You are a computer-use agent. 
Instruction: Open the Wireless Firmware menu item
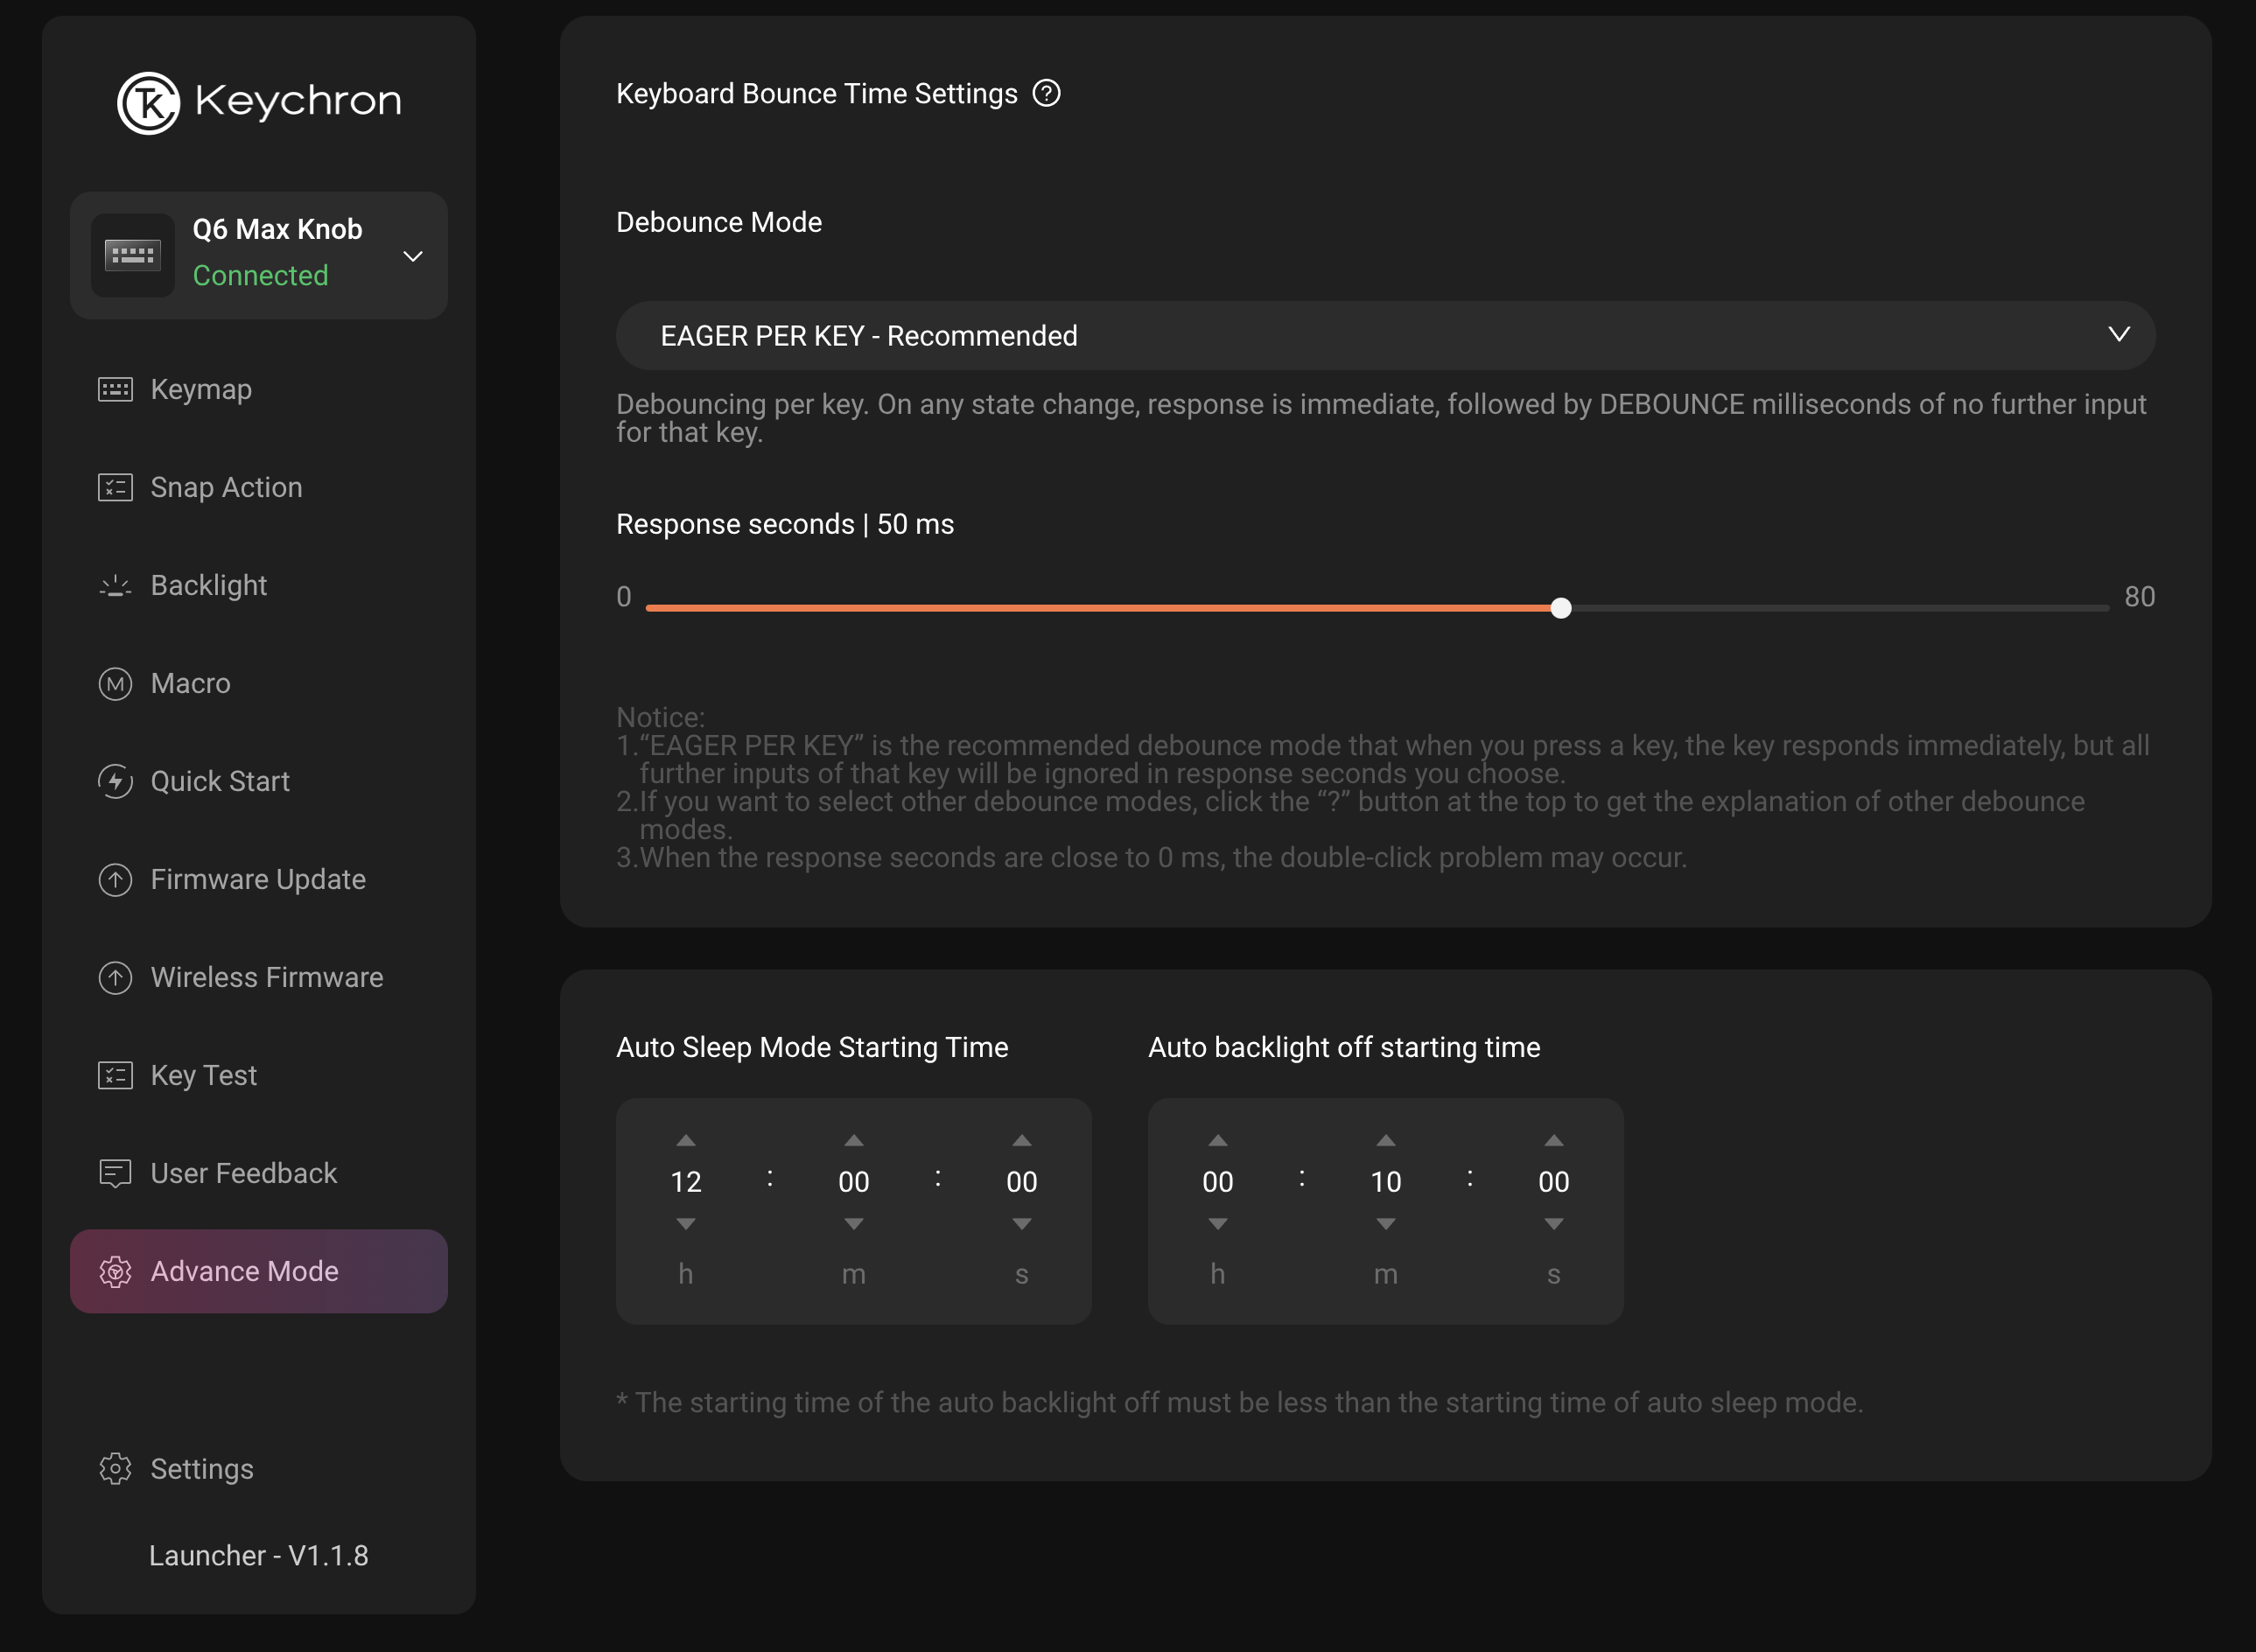(266, 977)
